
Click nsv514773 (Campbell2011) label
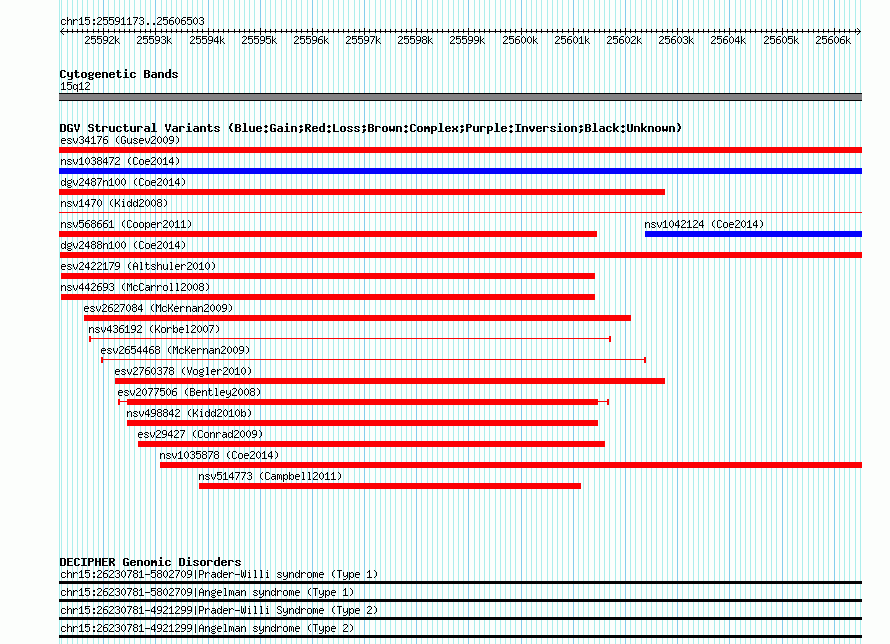coord(270,476)
